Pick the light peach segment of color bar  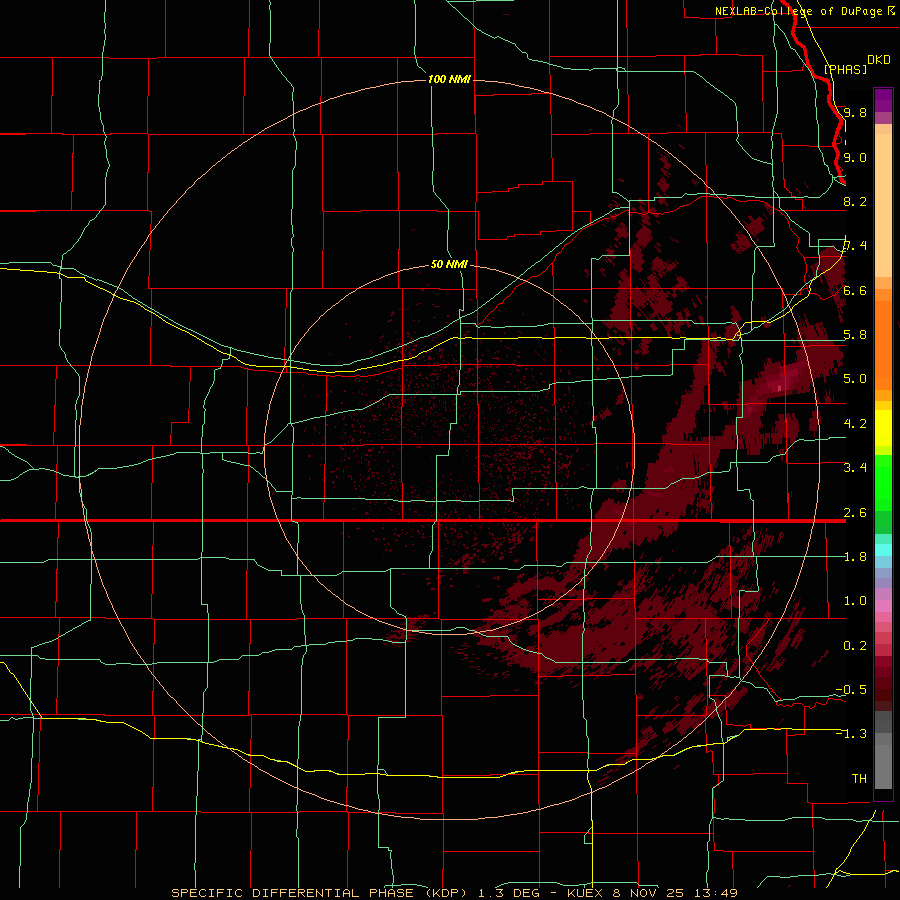tap(883, 207)
